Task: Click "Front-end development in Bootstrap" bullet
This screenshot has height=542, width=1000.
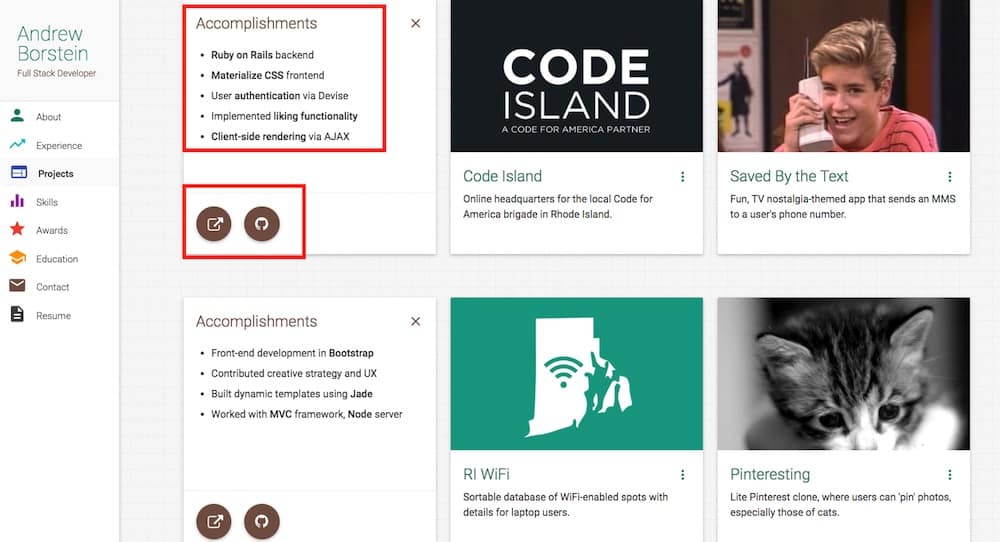Action: coord(292,353)
